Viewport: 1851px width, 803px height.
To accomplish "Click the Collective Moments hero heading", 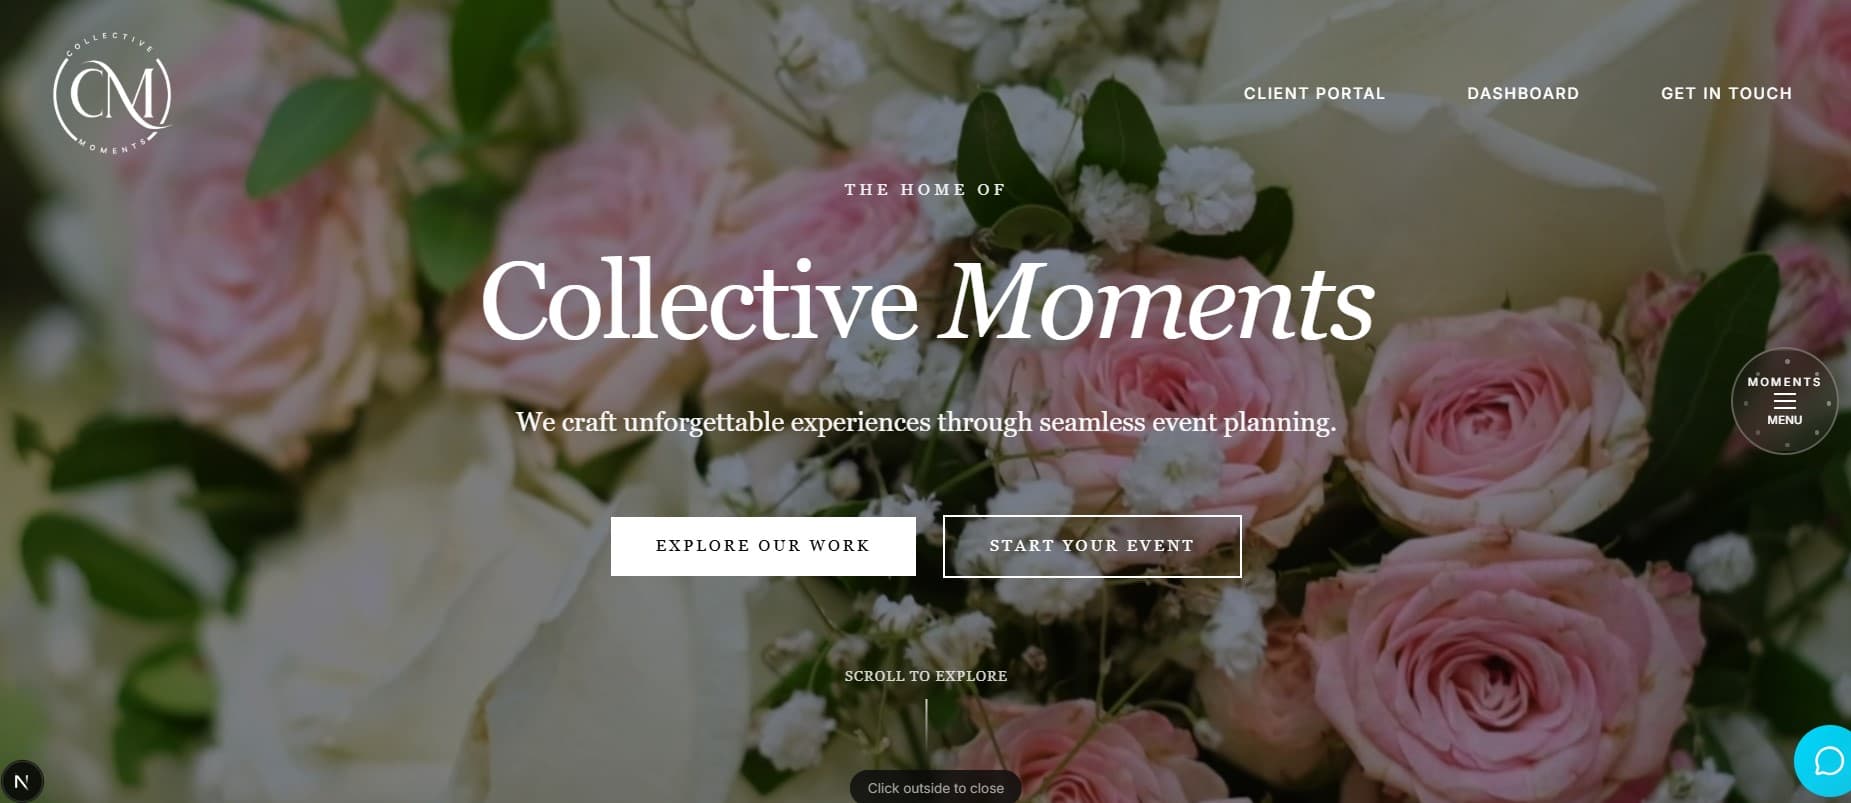I will (x=925, y=300).
